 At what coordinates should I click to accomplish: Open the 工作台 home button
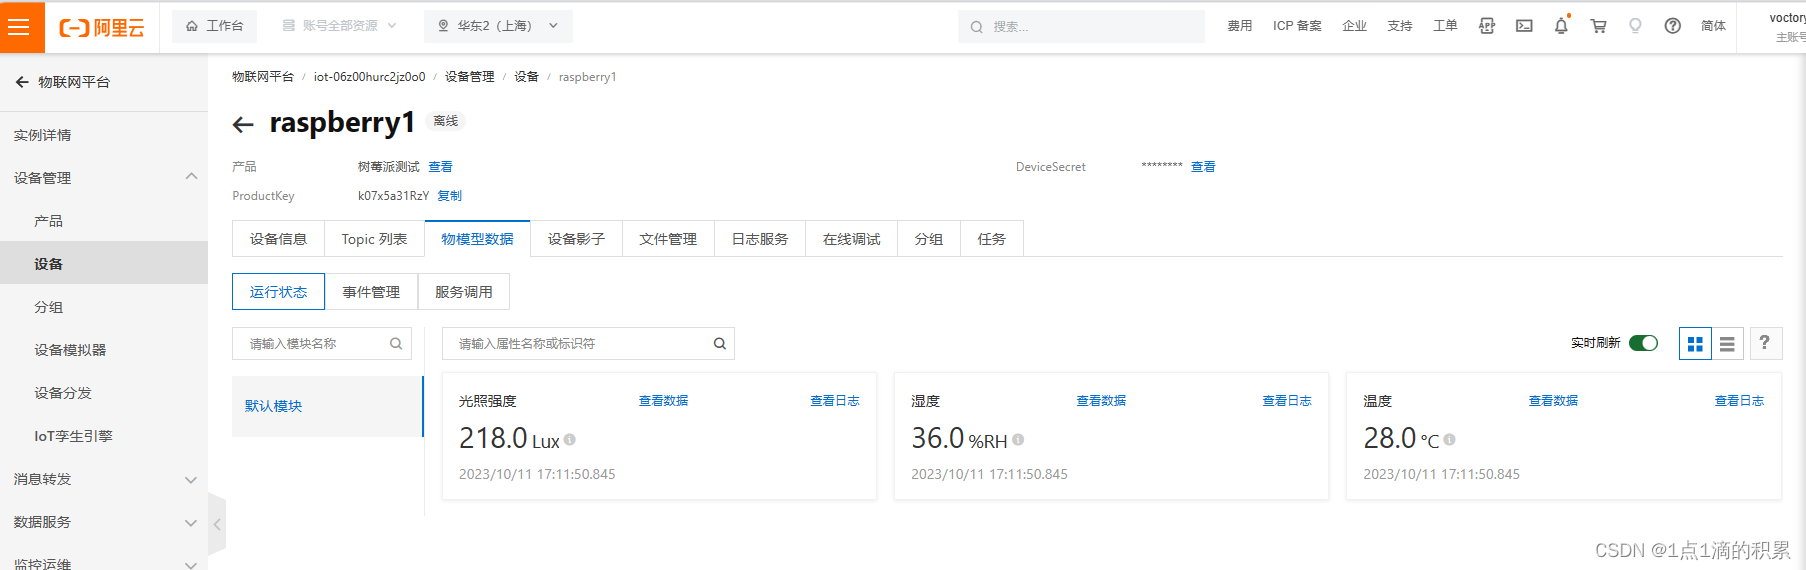coord(215,26)
